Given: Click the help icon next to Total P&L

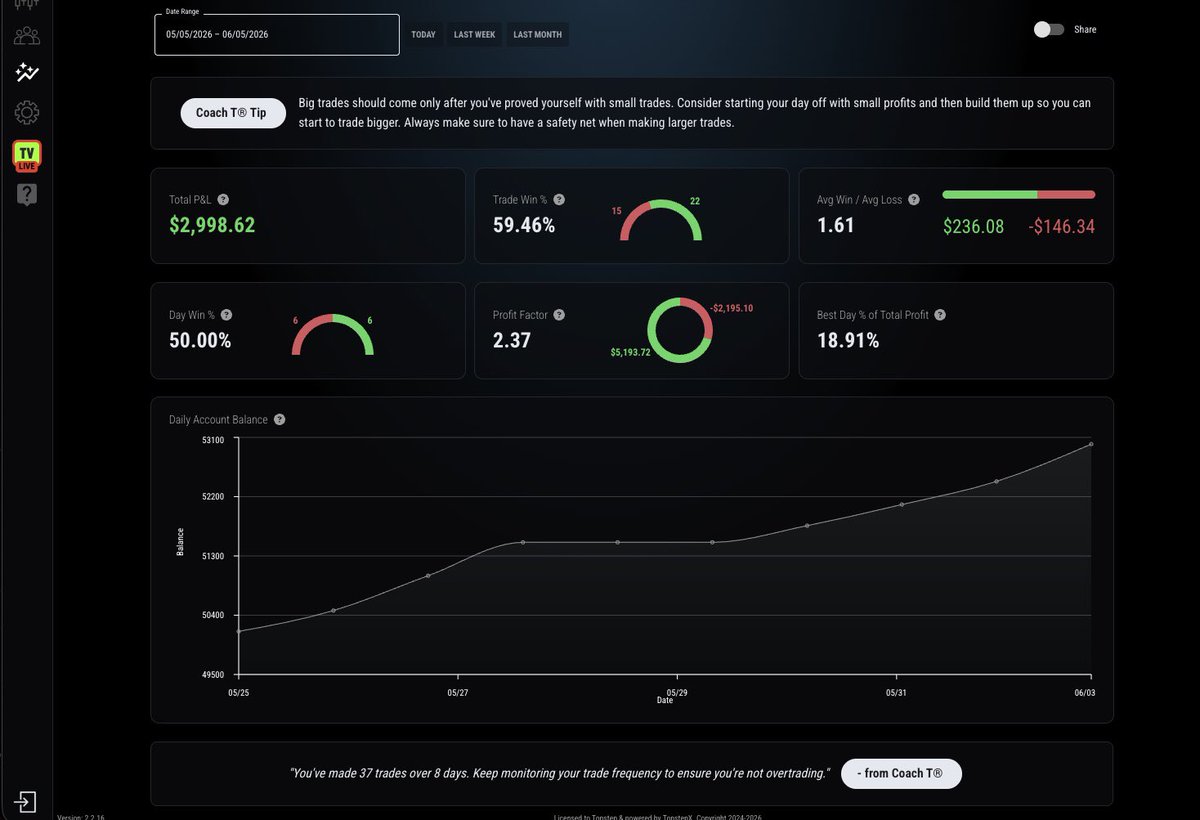Looking at the screenshot, I should [223, 200].
